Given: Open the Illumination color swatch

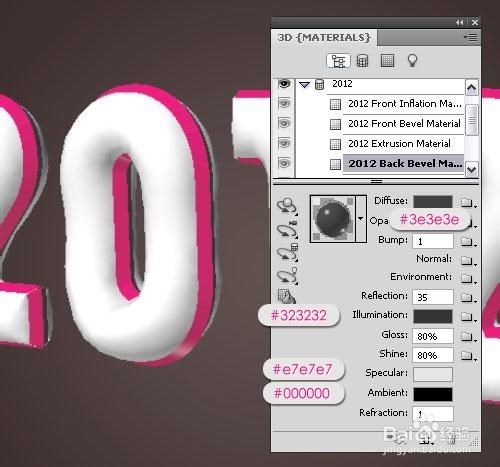Looking at the screenshot, I should click(x=433, y=316).
